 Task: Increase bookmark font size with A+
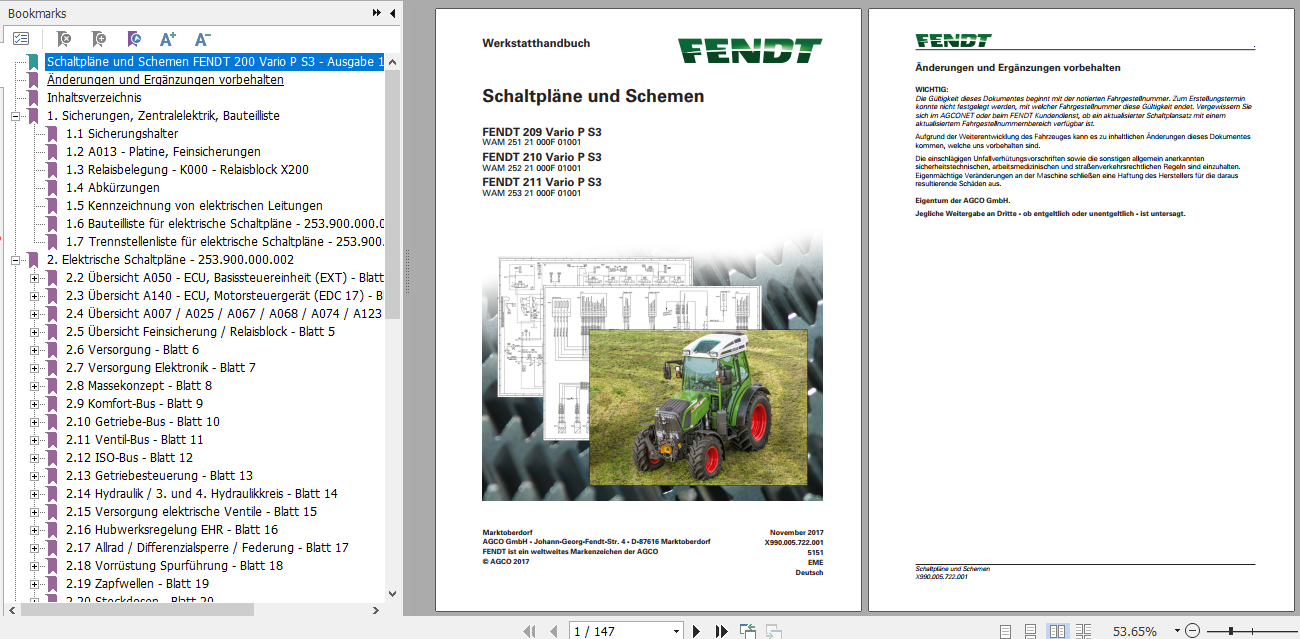[x=167, y=39]
